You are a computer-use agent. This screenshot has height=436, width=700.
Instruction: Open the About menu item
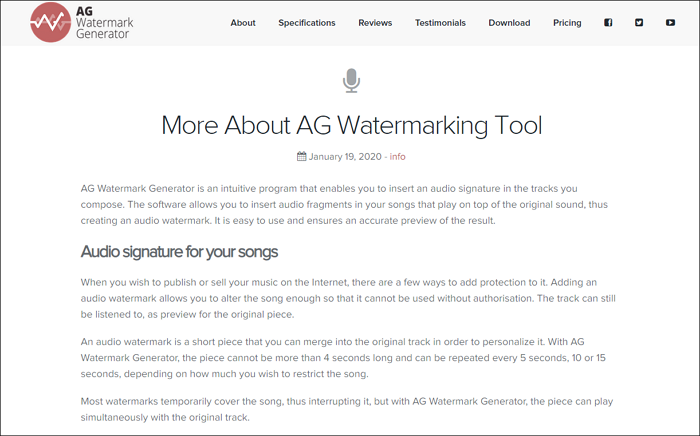pos(243,23)
